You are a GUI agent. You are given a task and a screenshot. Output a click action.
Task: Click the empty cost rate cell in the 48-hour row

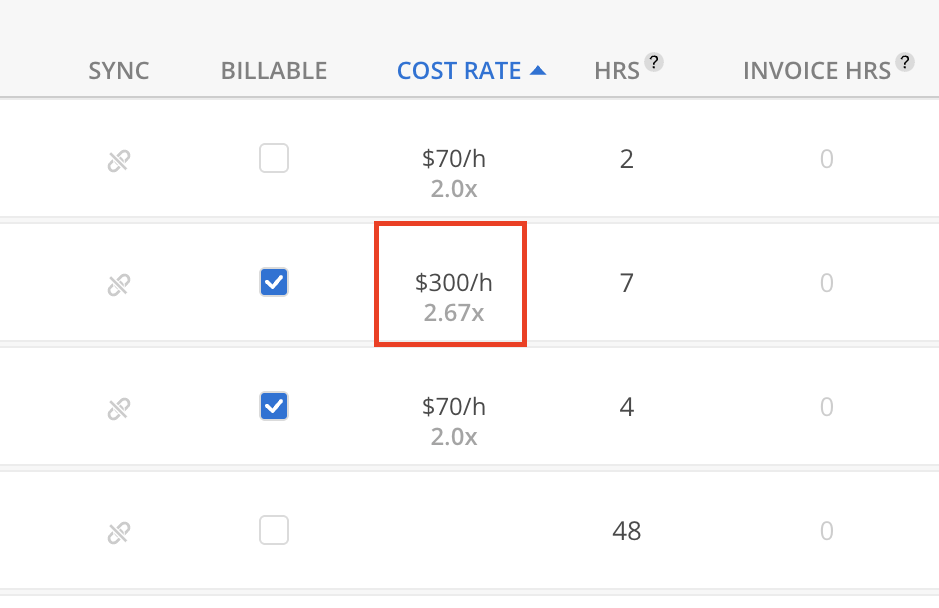pos(454,531)
